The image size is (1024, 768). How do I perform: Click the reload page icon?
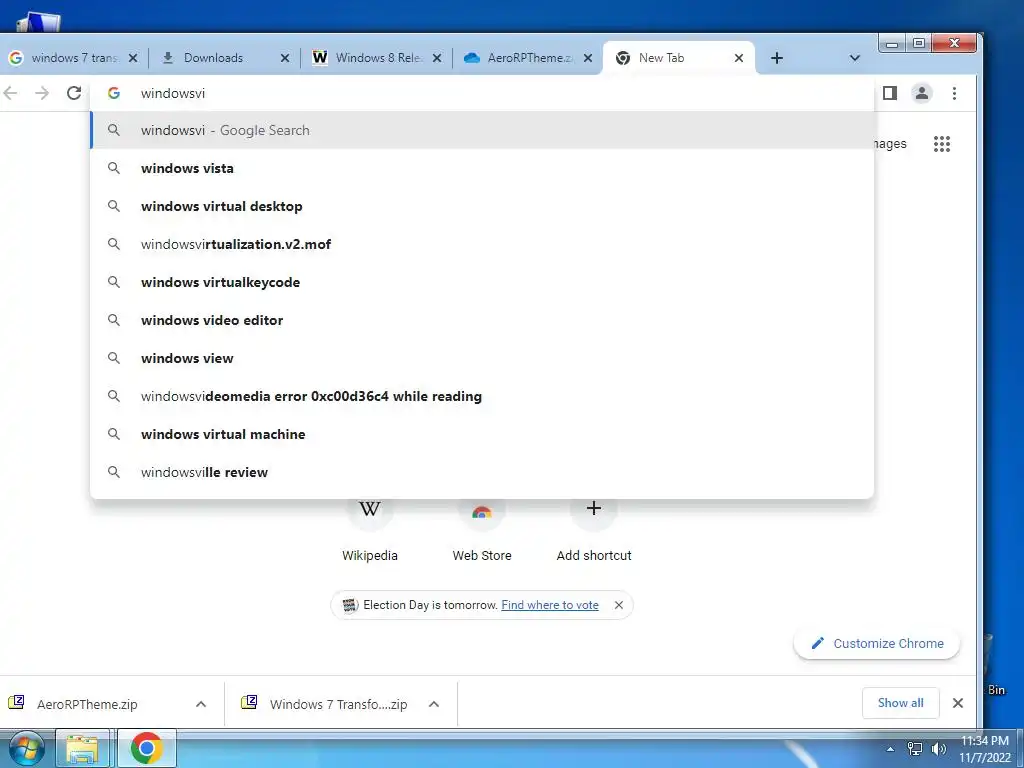click(x=74, y=93)
